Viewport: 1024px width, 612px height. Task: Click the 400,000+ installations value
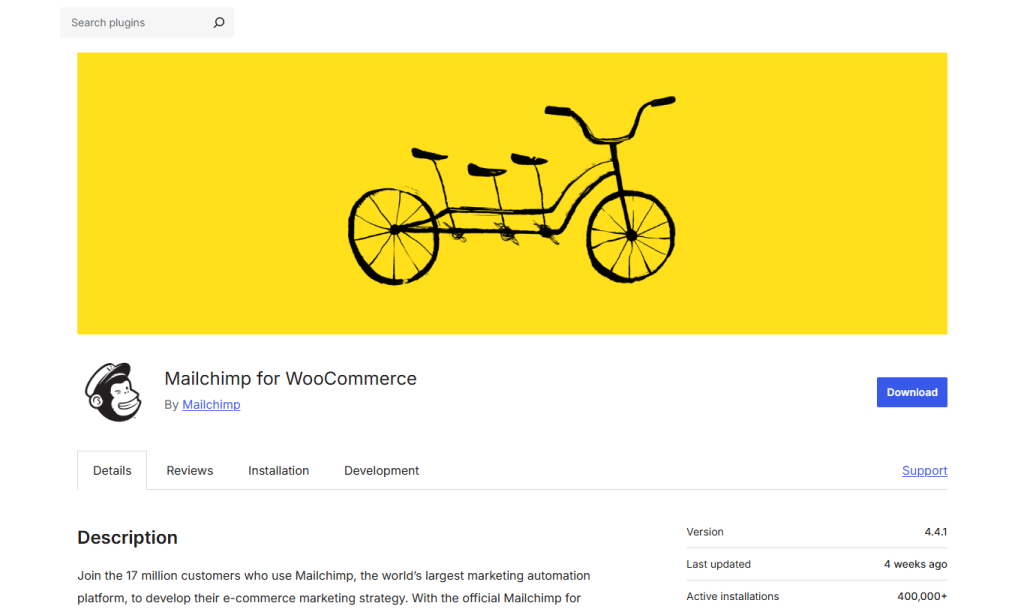tap(922, 596)
